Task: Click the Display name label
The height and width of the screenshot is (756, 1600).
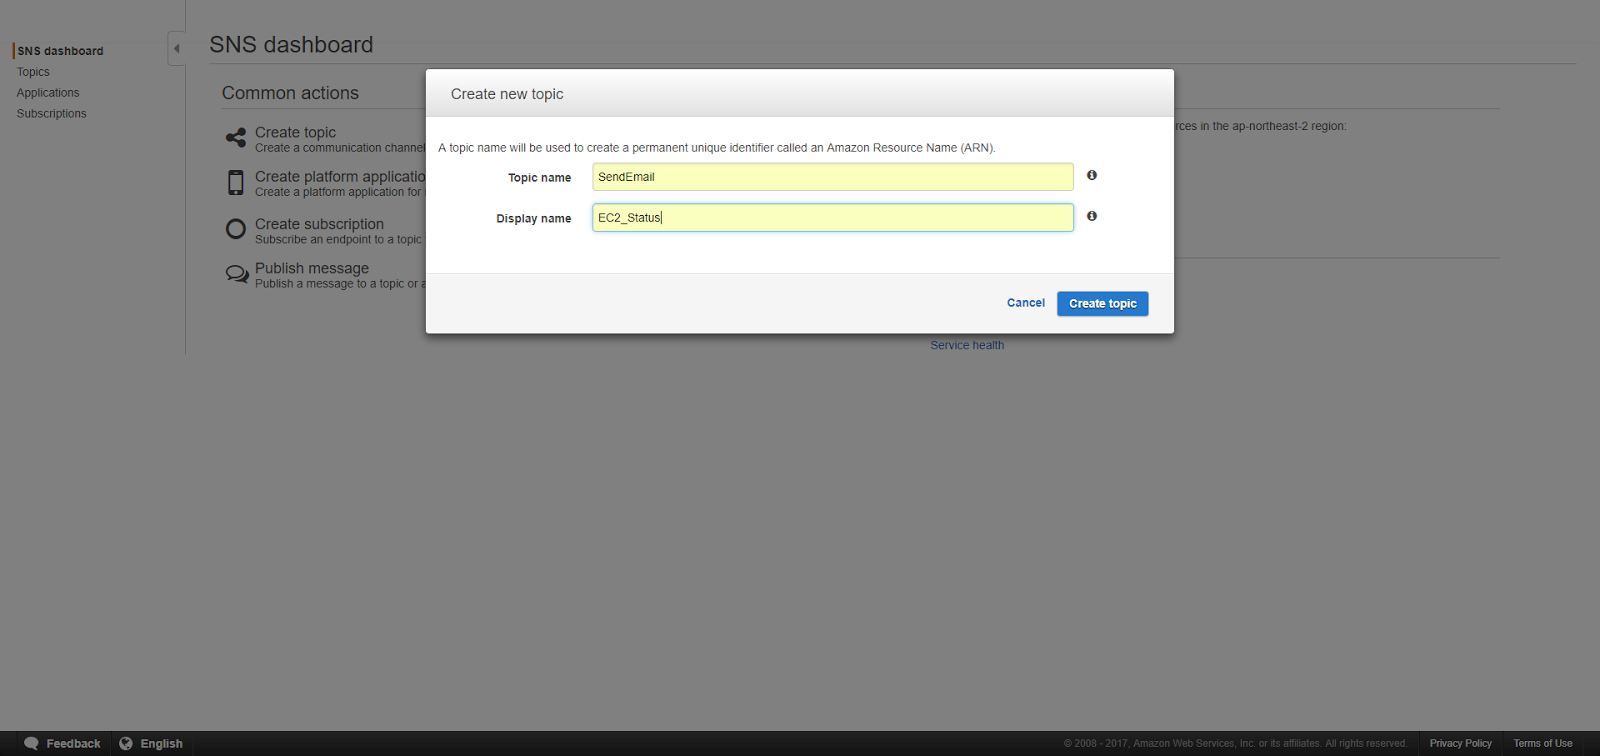Action: (533, 219)
